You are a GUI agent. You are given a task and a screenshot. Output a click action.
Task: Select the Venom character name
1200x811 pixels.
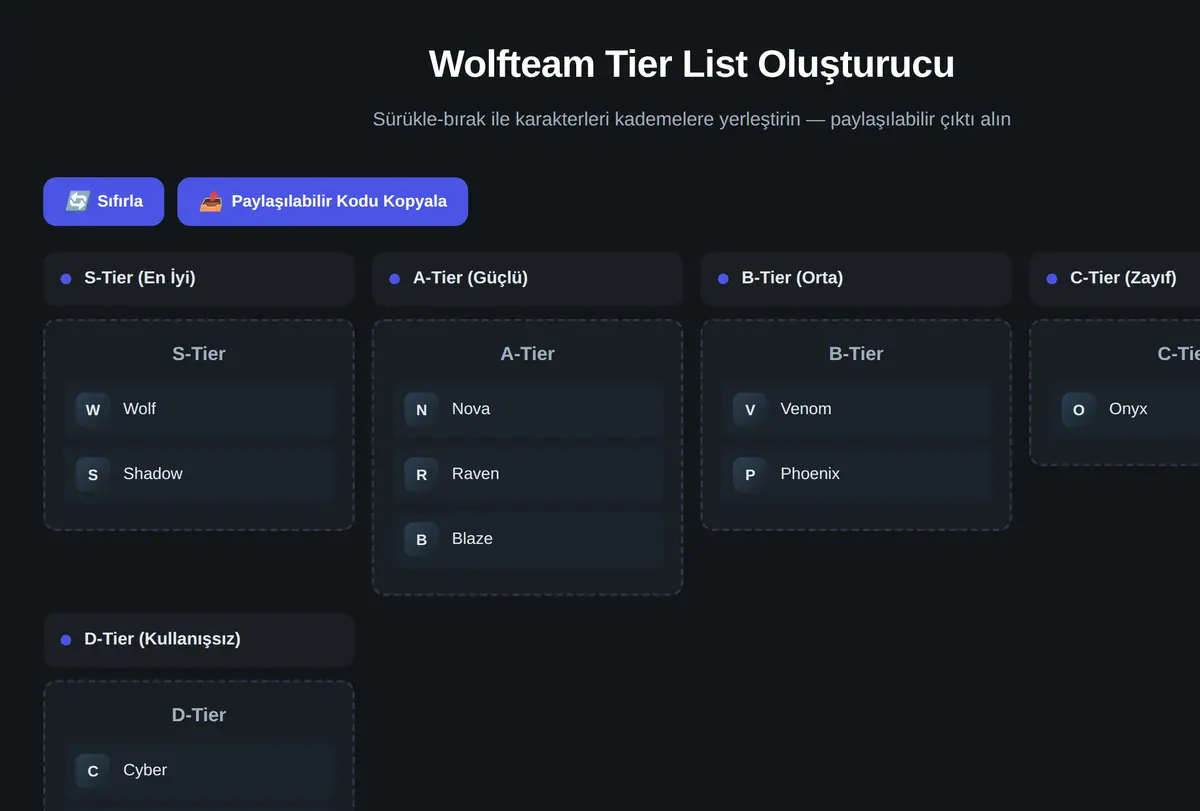pyautogui.click(x=806, y=409)
